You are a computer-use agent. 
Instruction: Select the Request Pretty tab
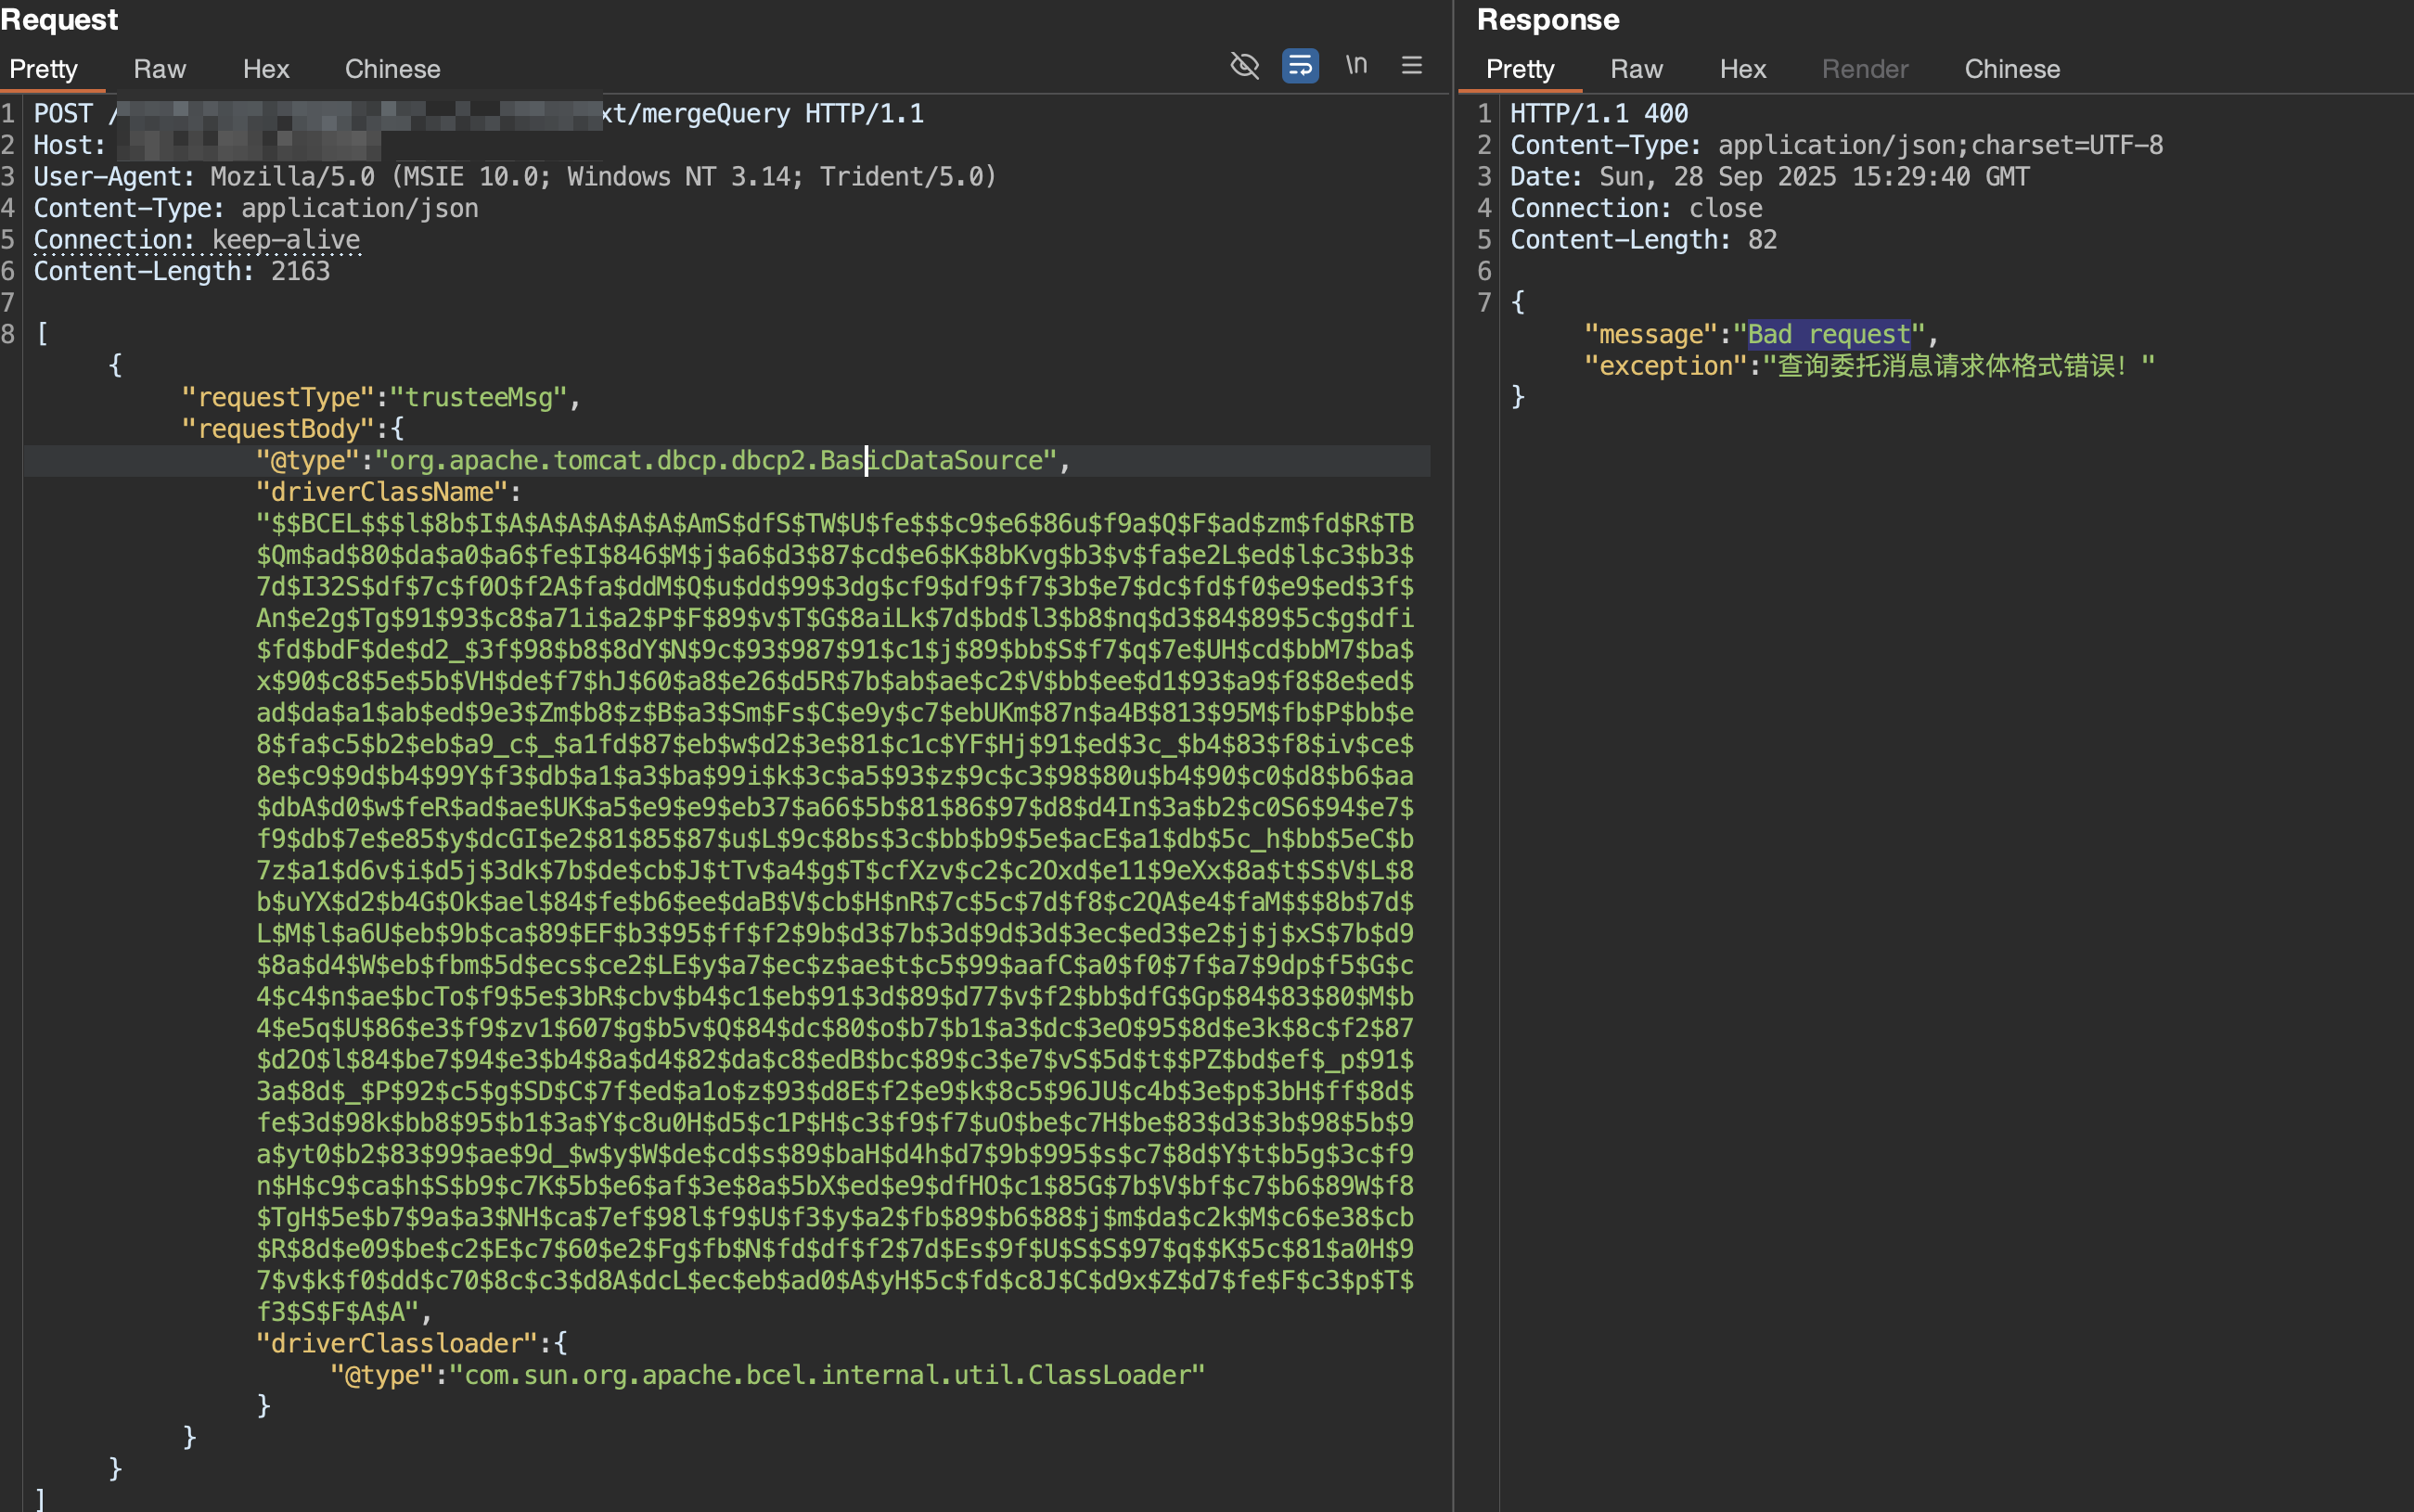44,69
